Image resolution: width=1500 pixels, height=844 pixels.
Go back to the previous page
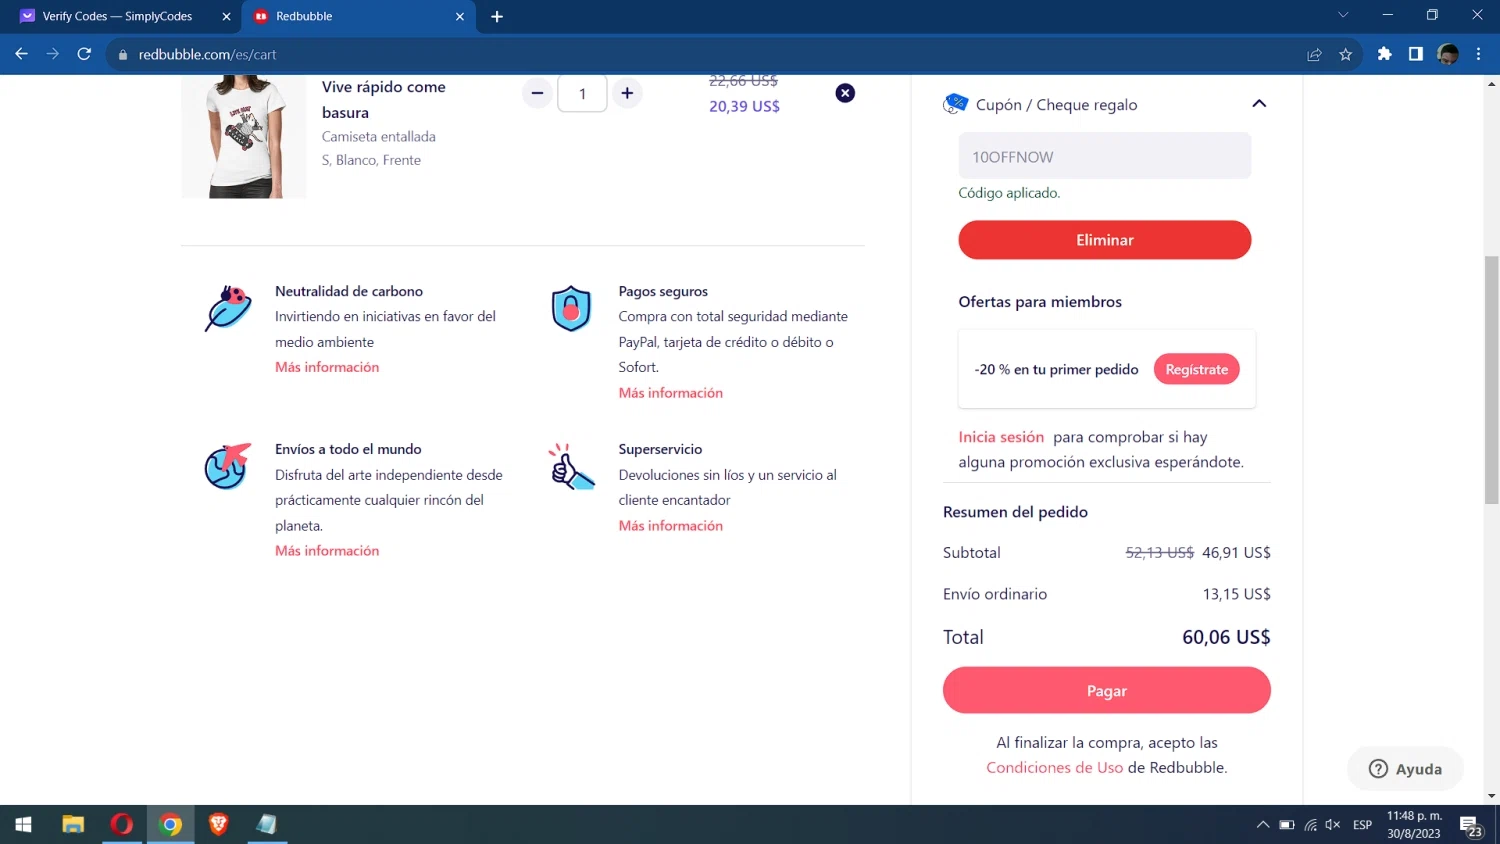tap(21, 54)
